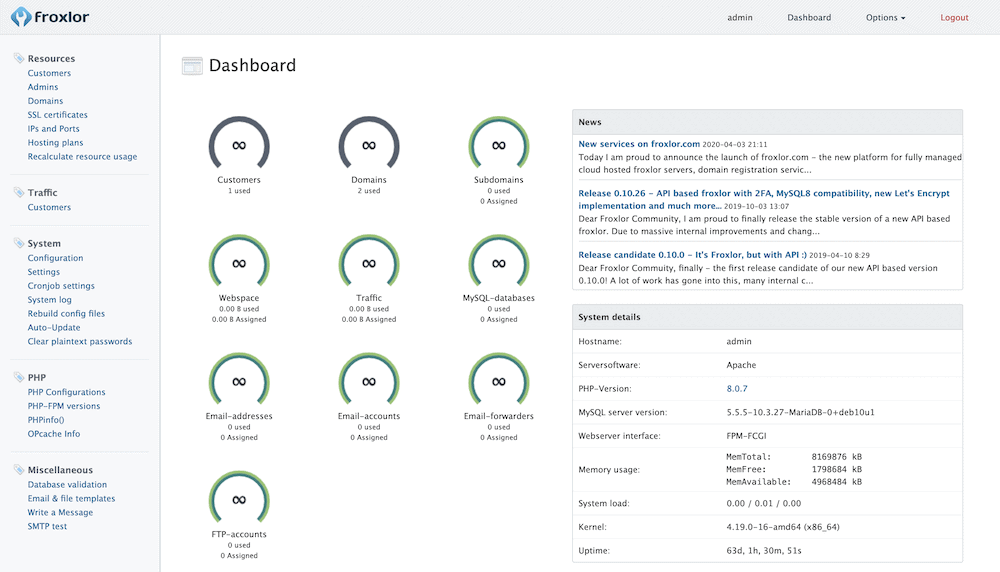Open PHP-FPM versions page
Image resolution: width=1000 pixels, height=572 pixels.
[64, 406]
